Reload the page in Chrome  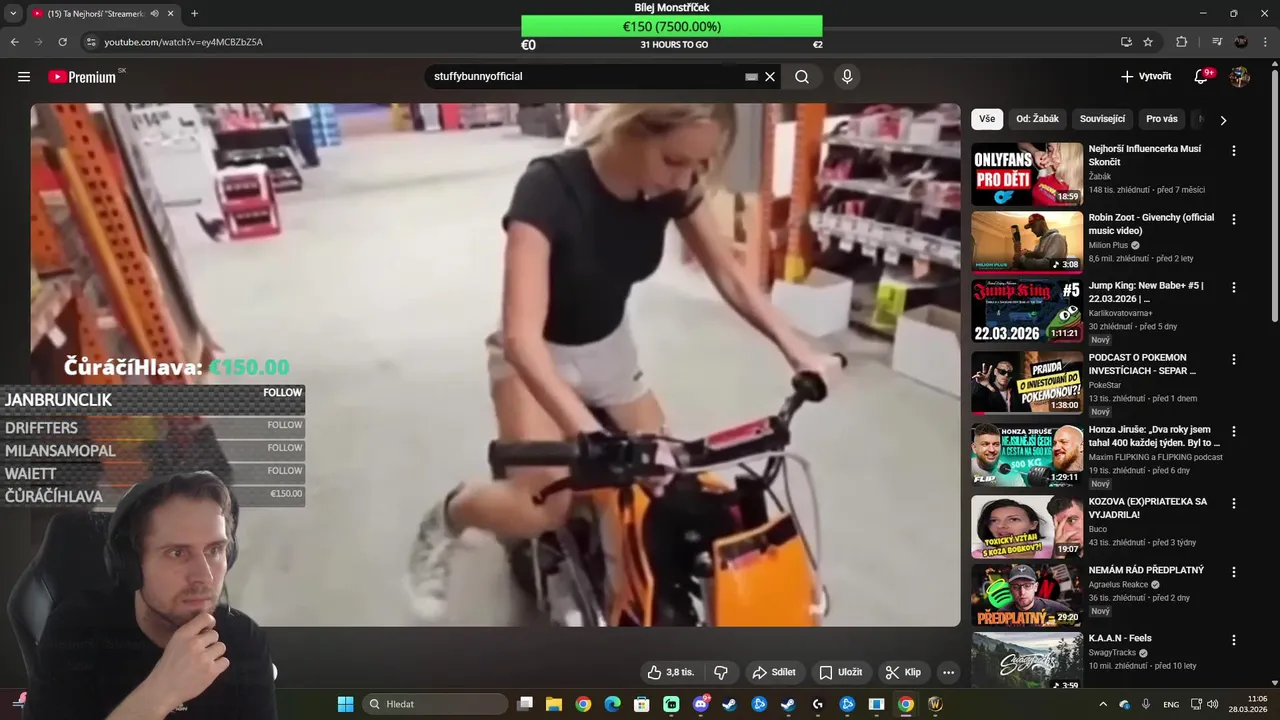(x=63, y=42)
